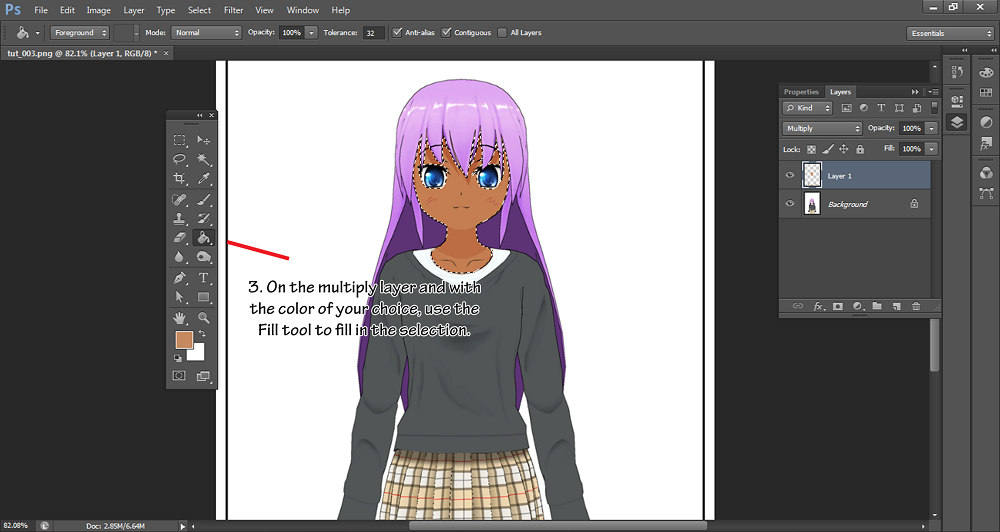
Task: Select the History Brush tool
Action: coord(203,219)
